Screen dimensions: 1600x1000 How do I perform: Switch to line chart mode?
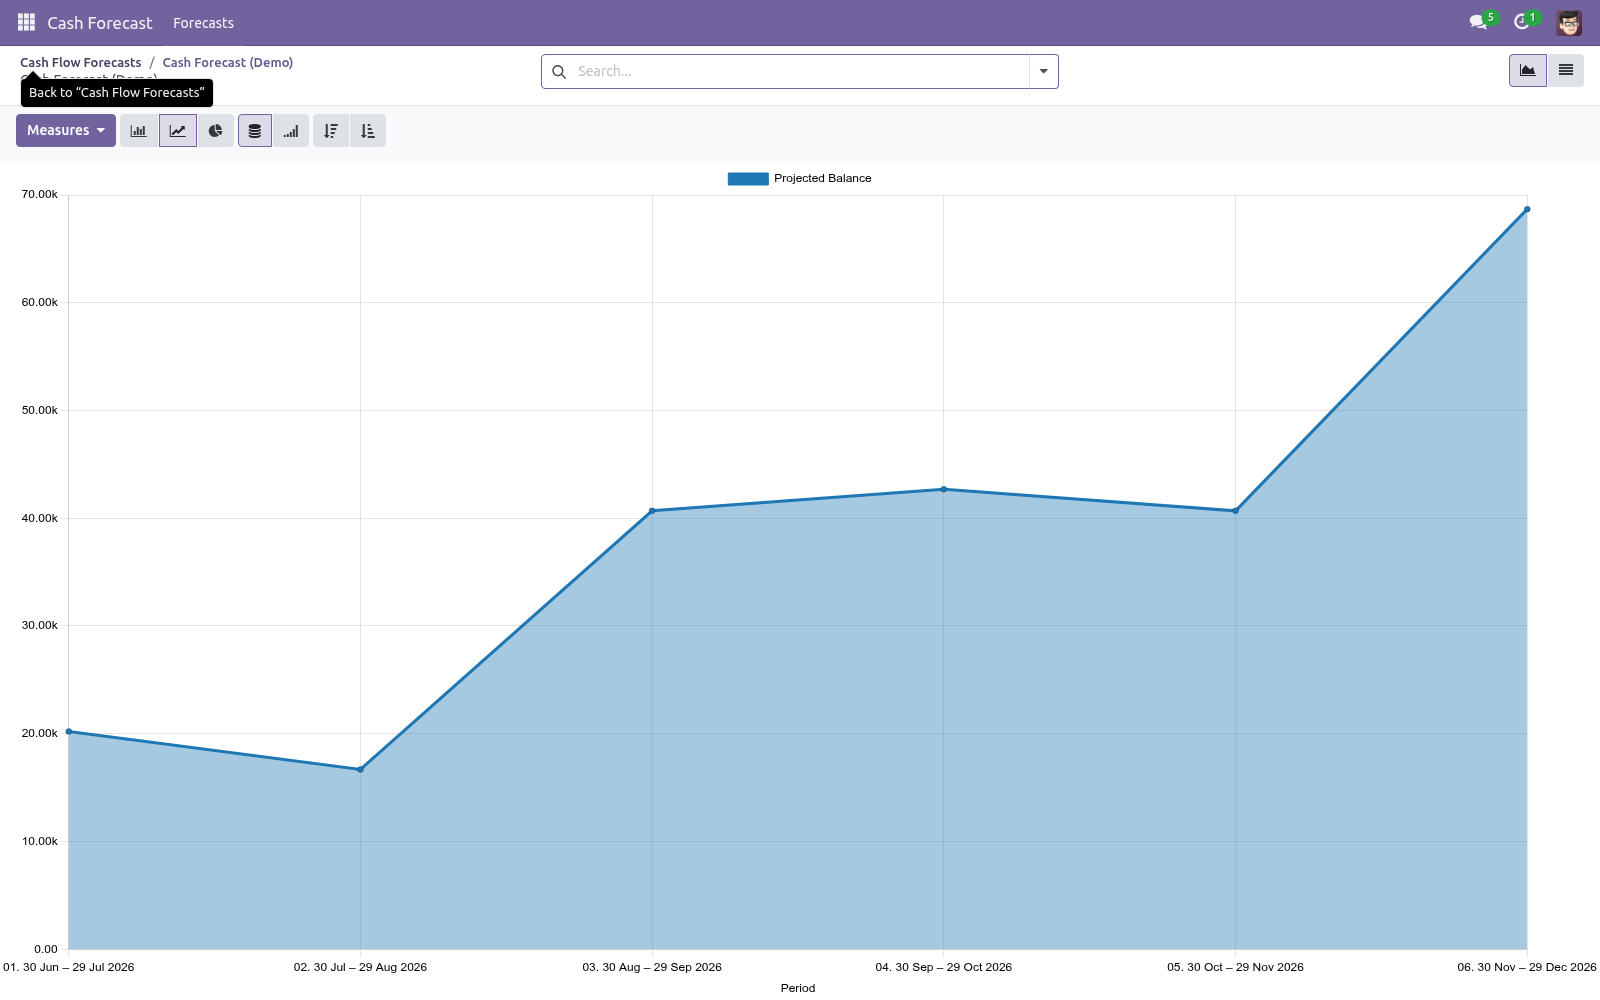tap(178, 131)
